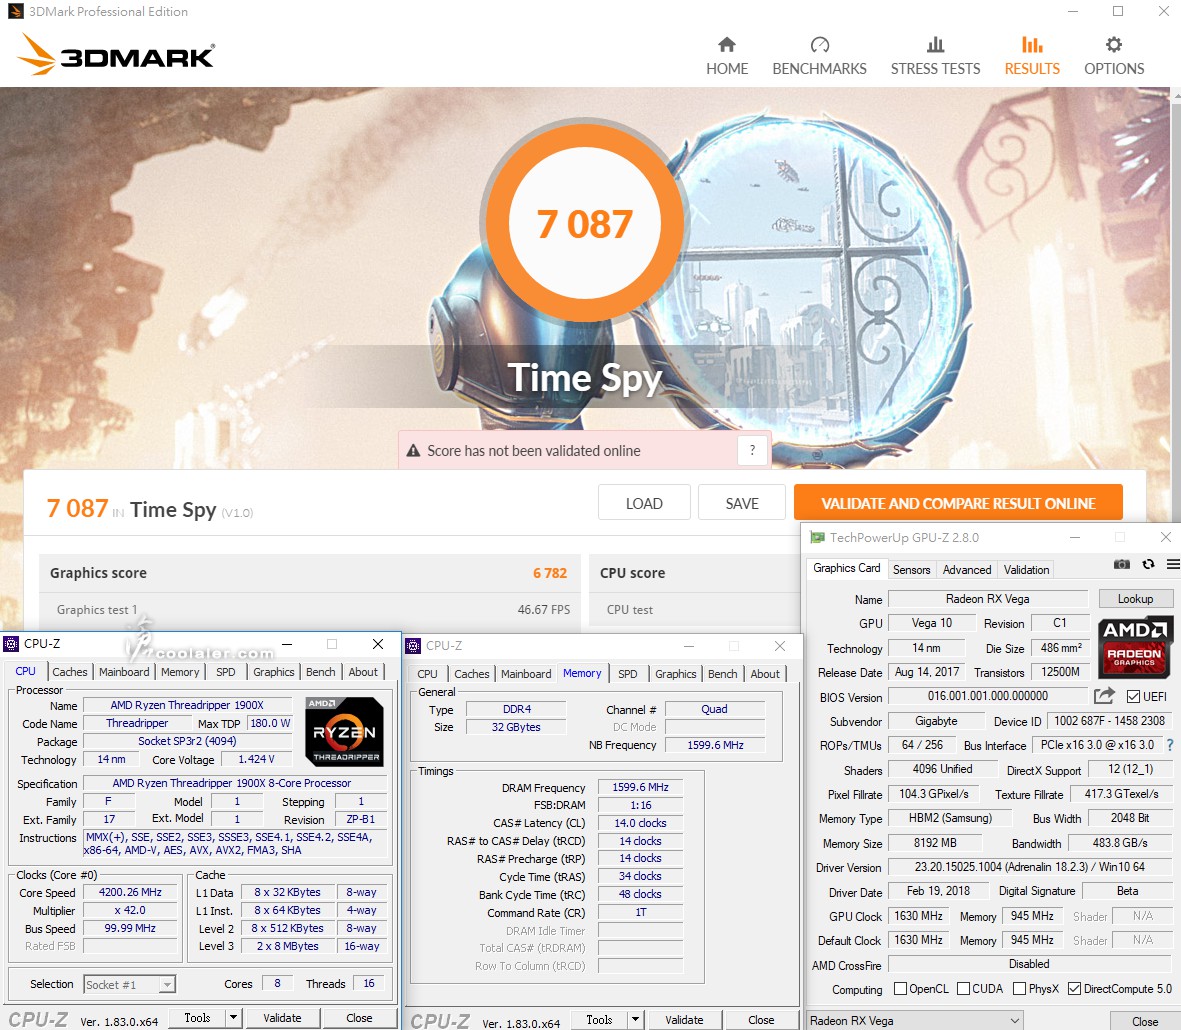This screenshot has height=1030, width=1181.
Task: Click Validate and Compare Result Online
Action: point(958,503)
